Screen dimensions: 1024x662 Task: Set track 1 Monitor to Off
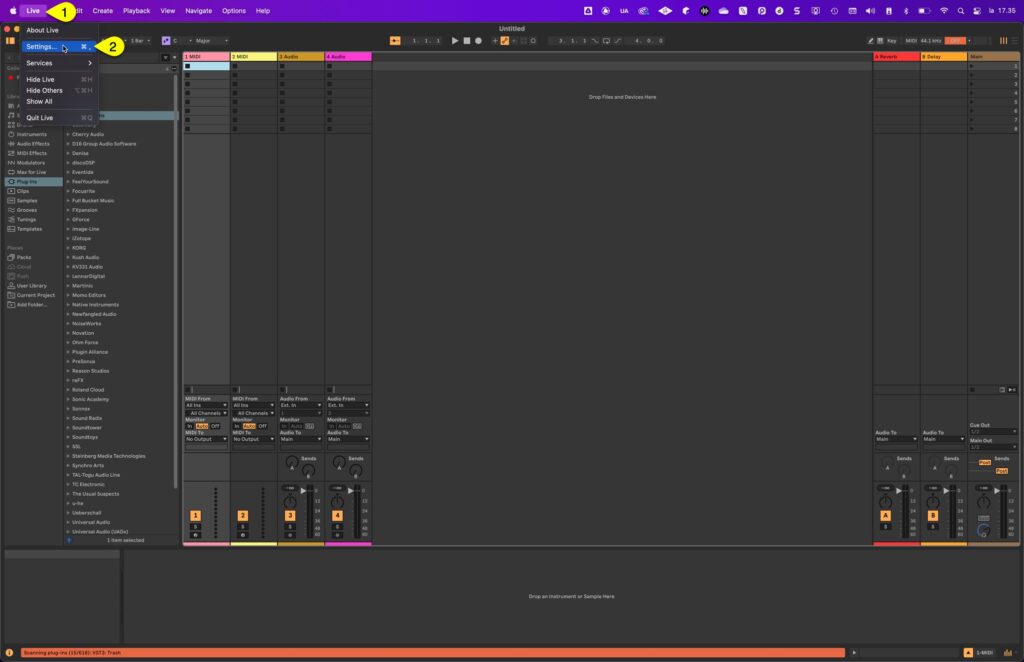click(x=216, y=426)
